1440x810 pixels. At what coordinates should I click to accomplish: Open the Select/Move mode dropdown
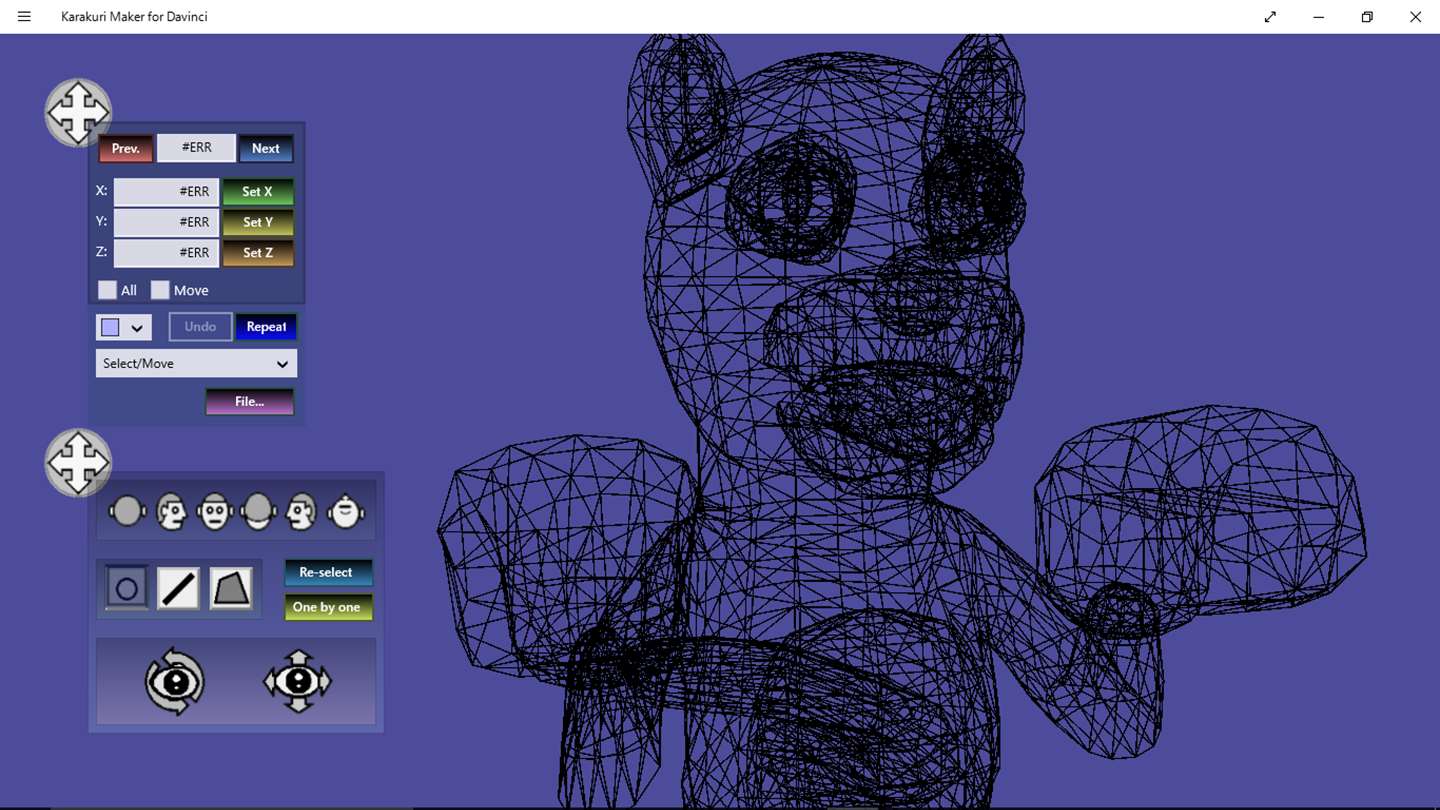coord(196,363)
